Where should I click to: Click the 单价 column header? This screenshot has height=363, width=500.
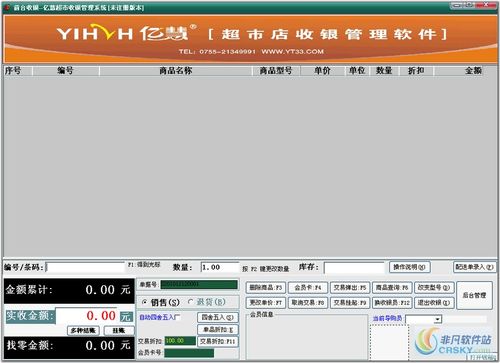322,71
